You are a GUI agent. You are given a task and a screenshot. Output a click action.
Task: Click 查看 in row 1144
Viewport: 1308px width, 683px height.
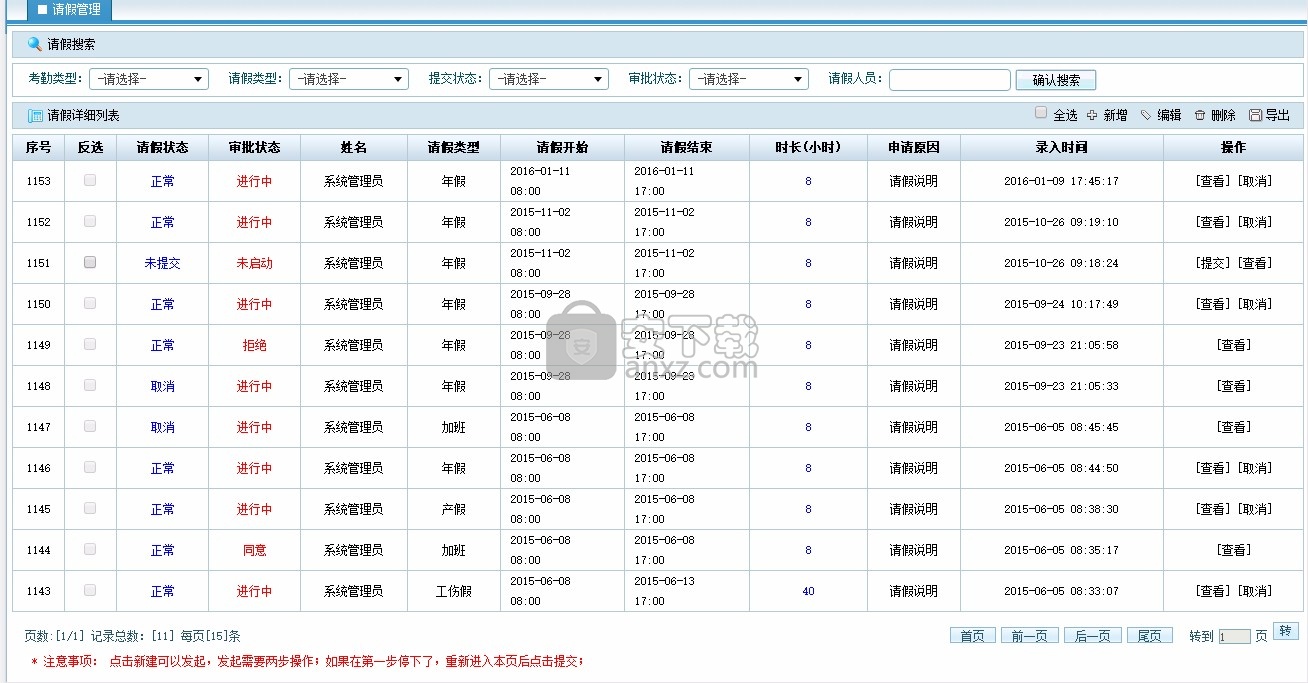(x=1234, y=550)
